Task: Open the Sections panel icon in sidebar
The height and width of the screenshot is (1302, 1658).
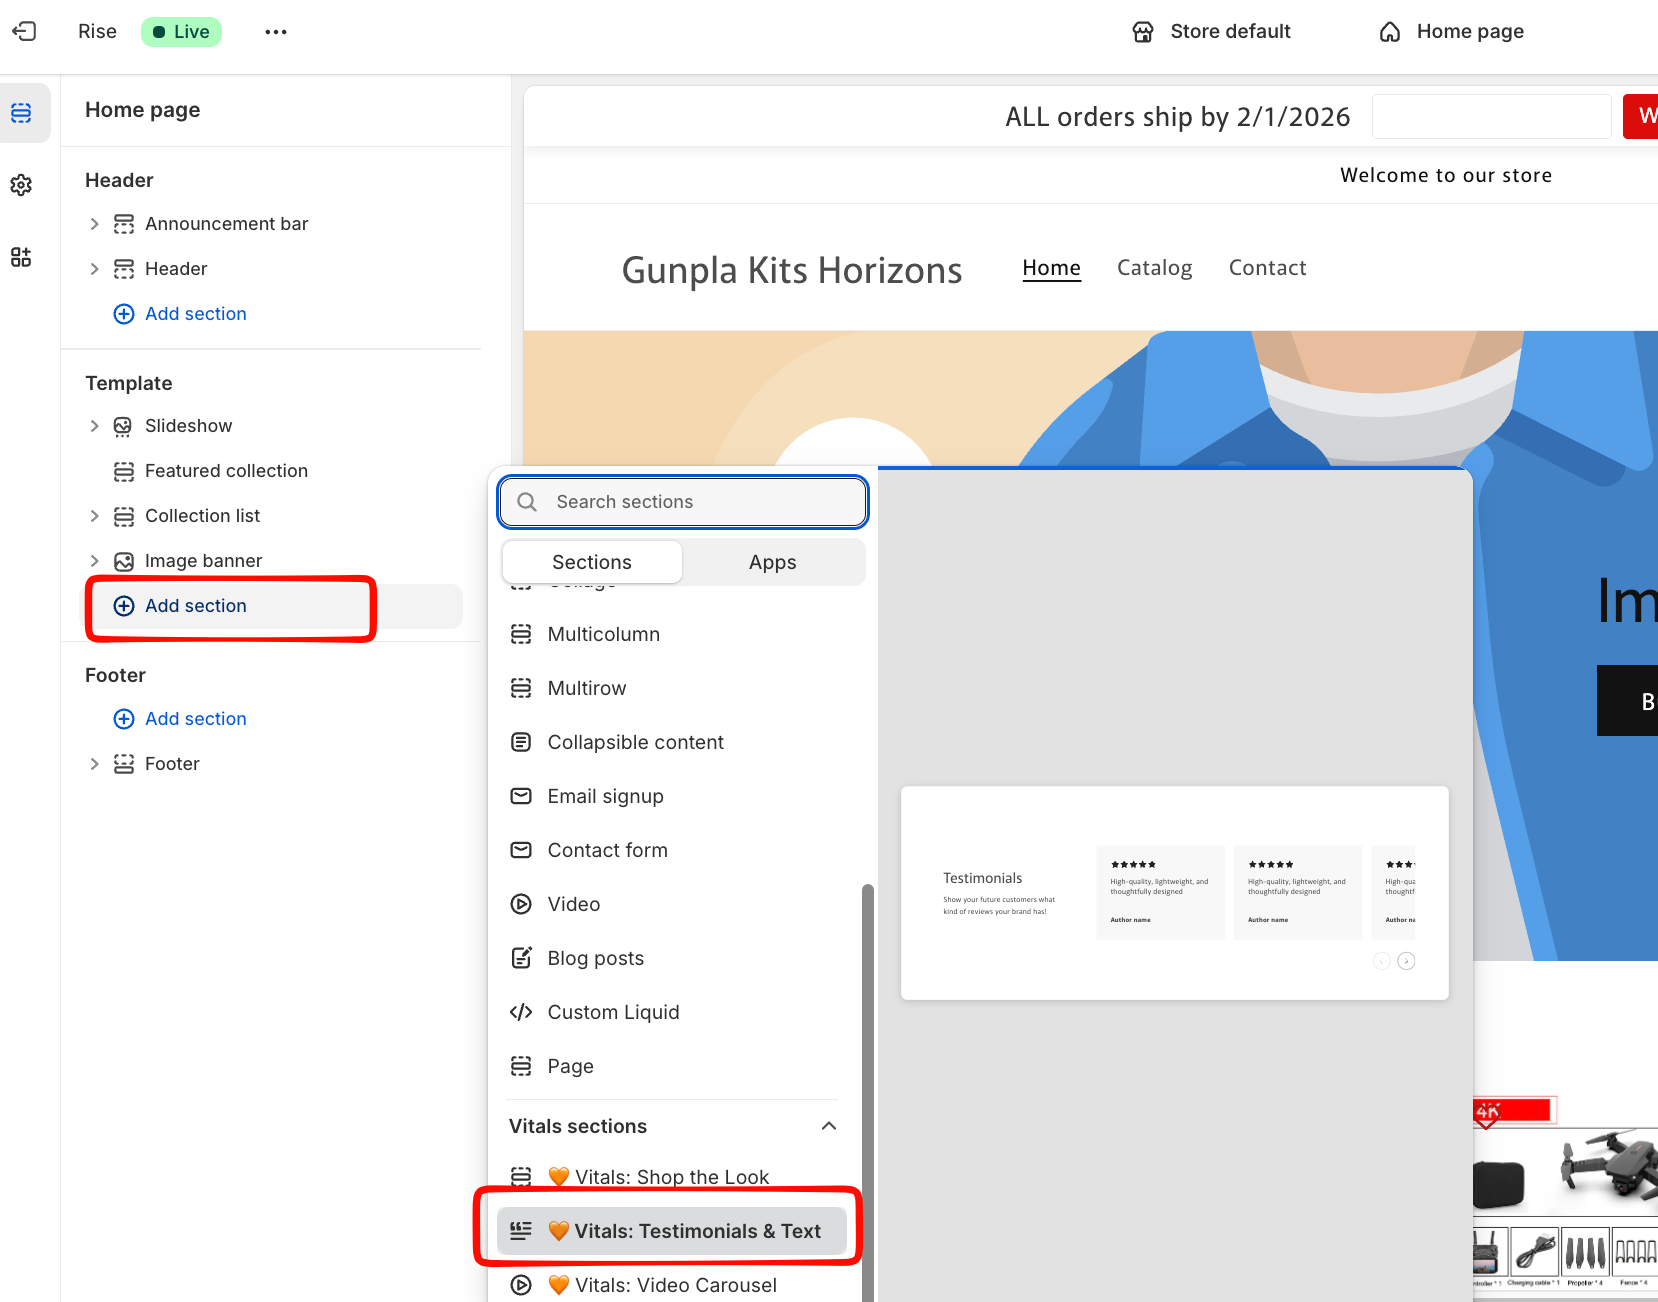Action: click(21, 113)
